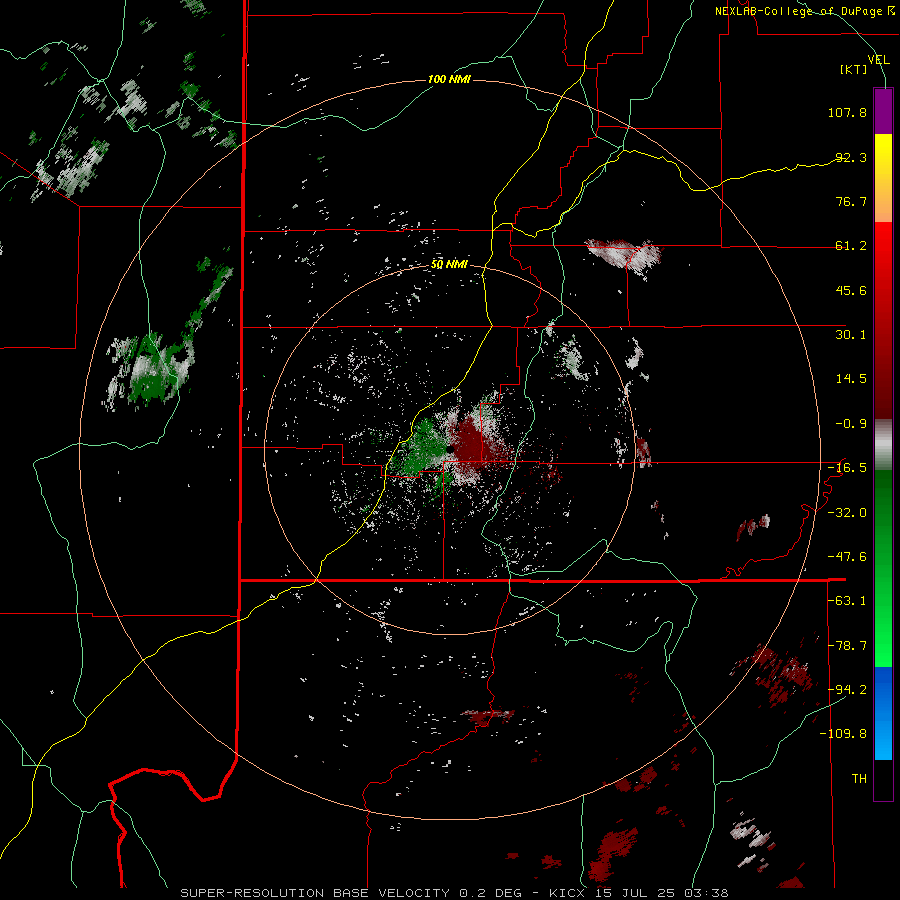Select the -16.5 scale value

coord(847,468)
